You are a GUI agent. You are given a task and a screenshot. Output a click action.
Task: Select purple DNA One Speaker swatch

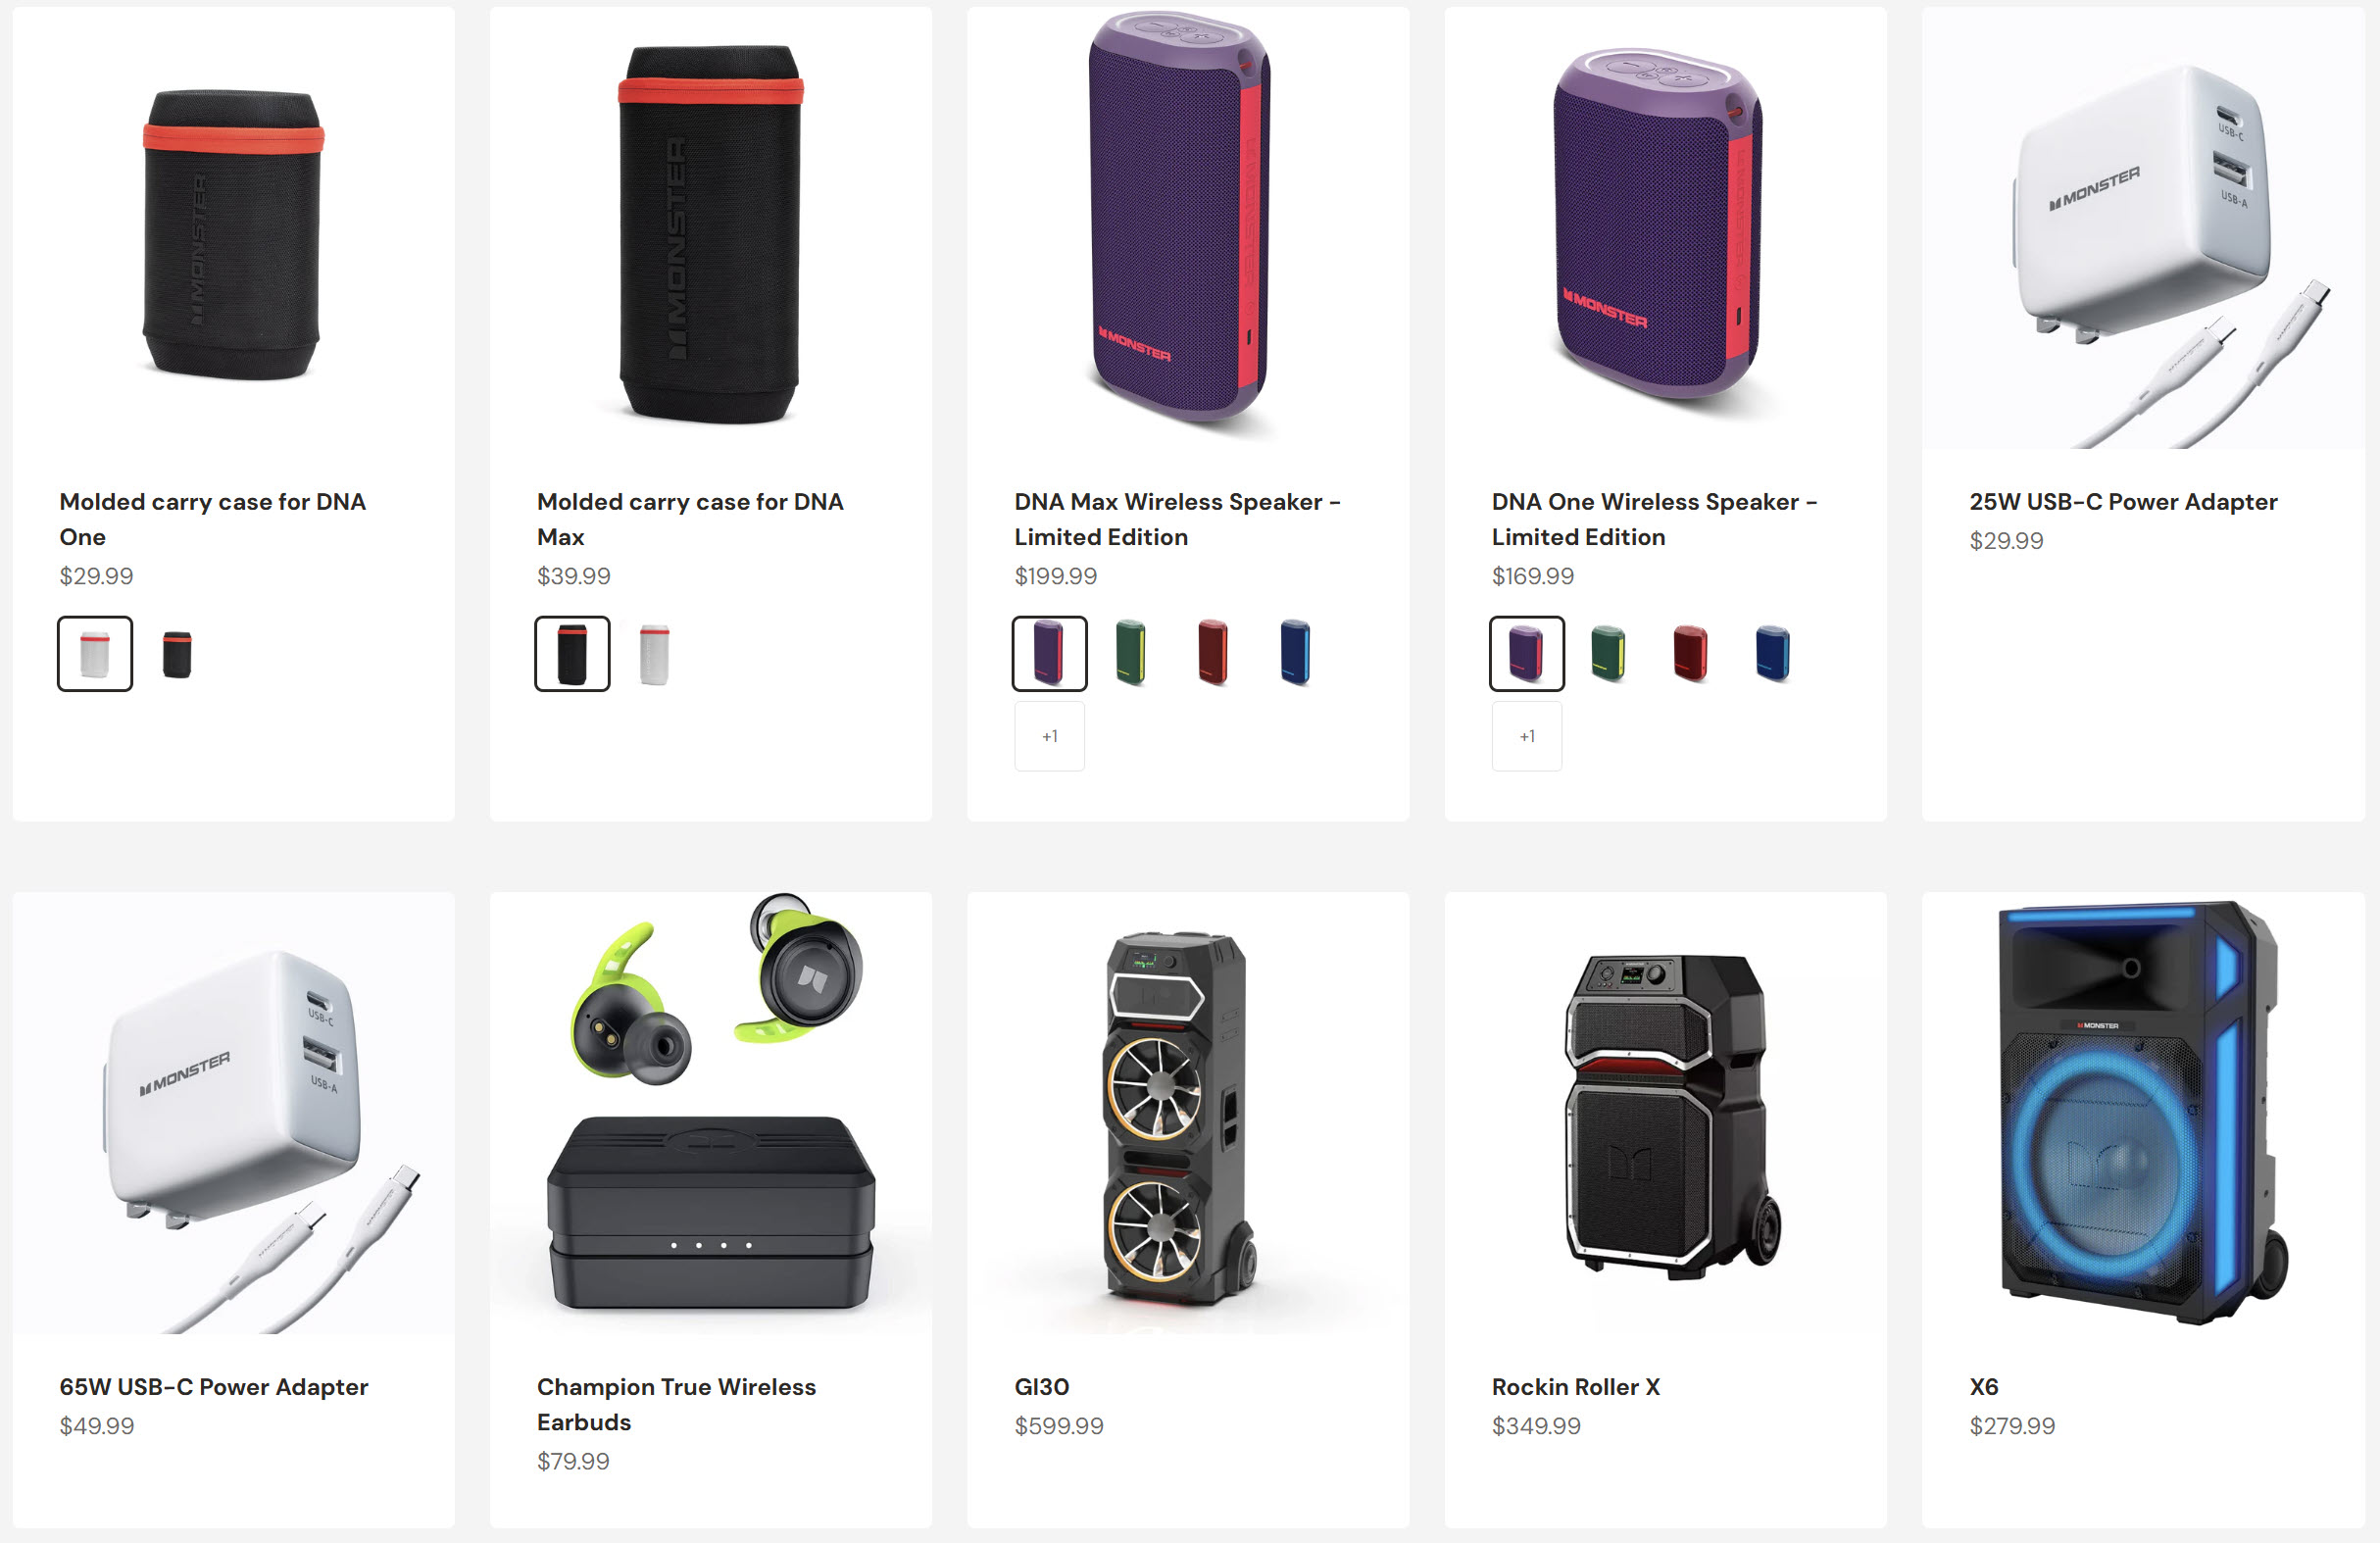(1527, 654)
